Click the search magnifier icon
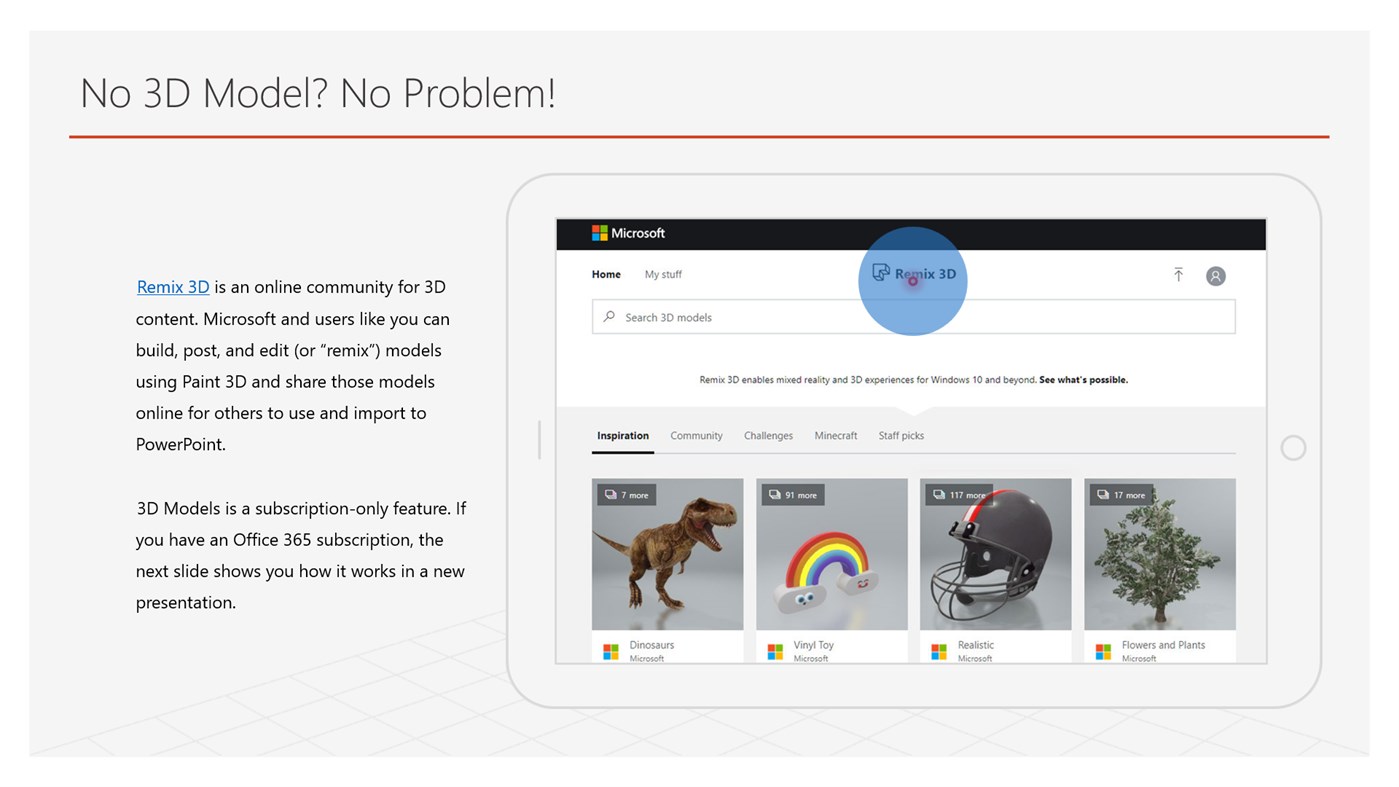 pos(608,316)
